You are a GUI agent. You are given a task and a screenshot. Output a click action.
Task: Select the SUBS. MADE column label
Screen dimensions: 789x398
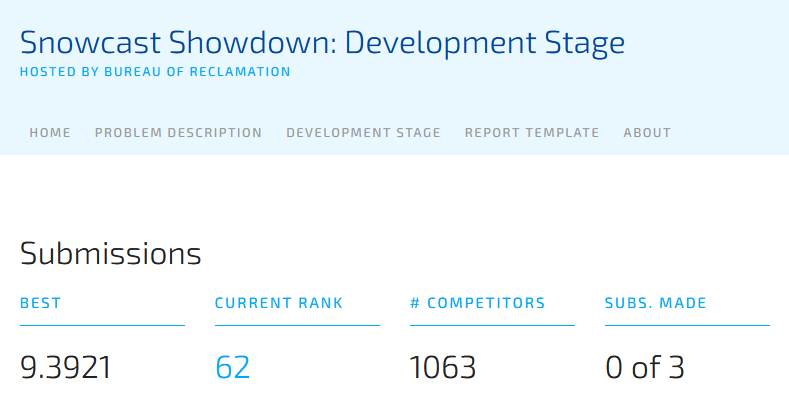(656, 303)
